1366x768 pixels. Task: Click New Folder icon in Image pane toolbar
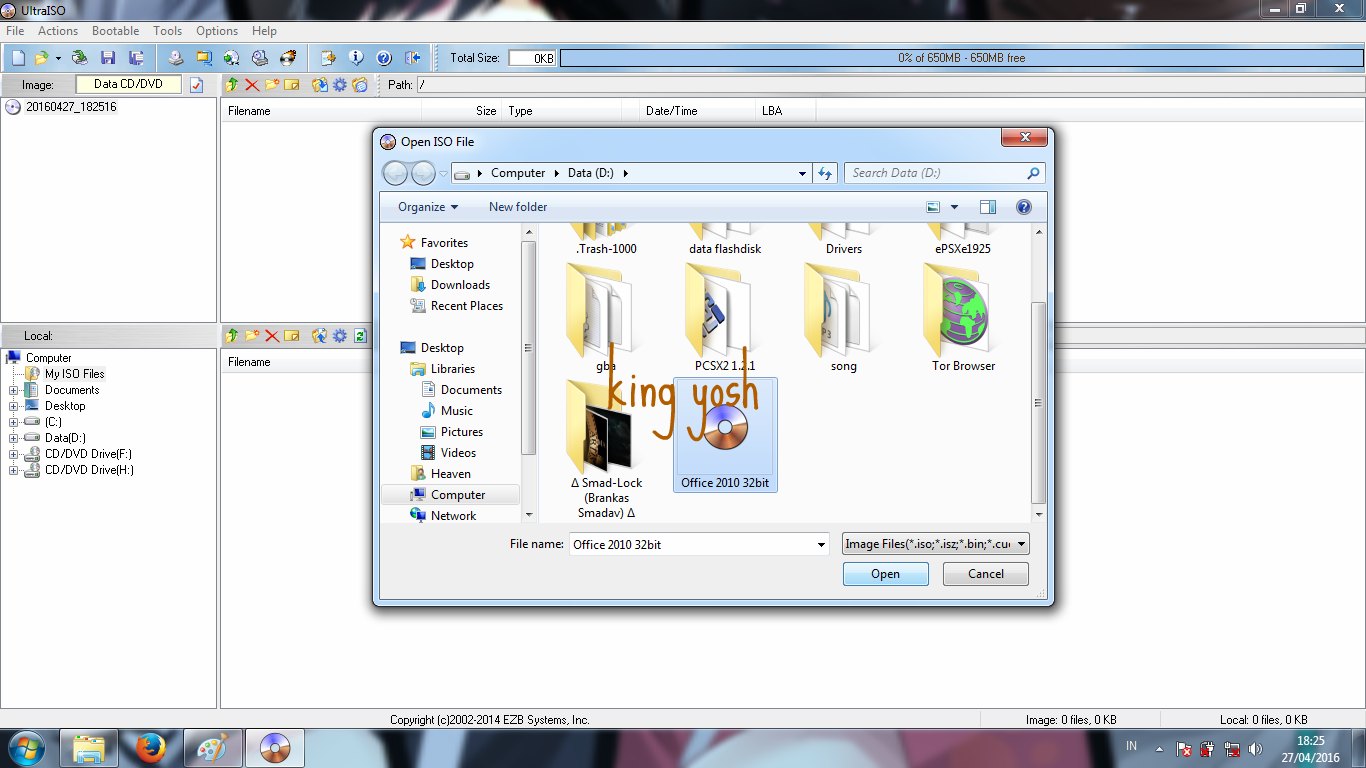click(272, 85)
